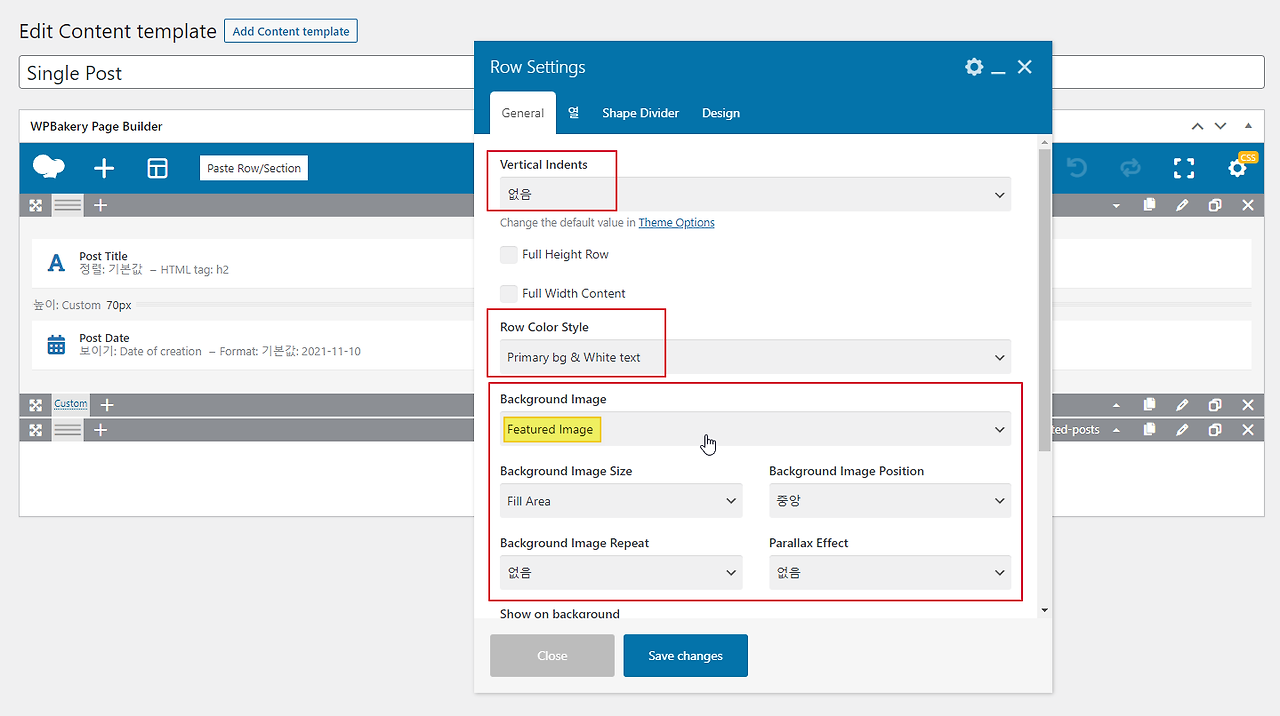Open Background Image dropdown showing Featured Image
Image resolution: width=1280 pixels, height=716 pixels.
tap(755, 429)
